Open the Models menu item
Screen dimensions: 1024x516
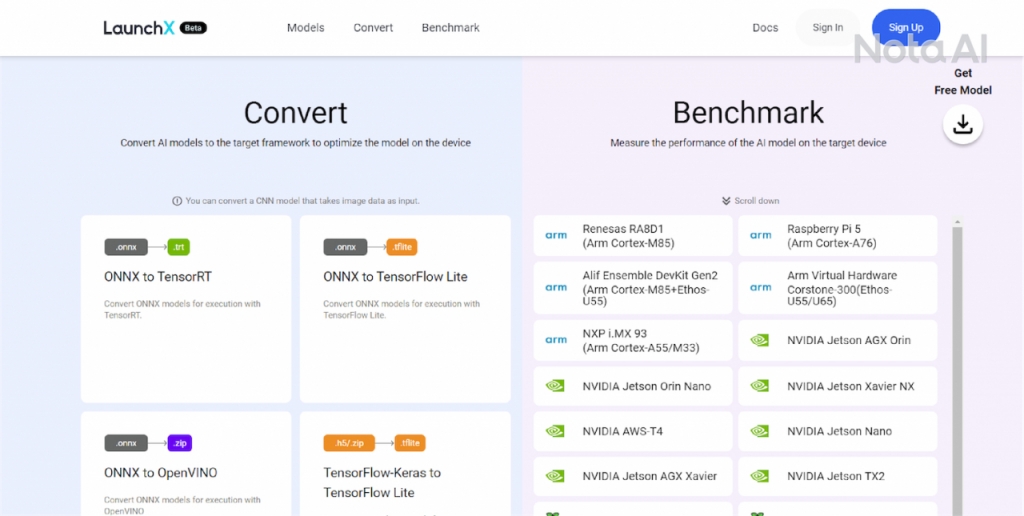point(306,28)
